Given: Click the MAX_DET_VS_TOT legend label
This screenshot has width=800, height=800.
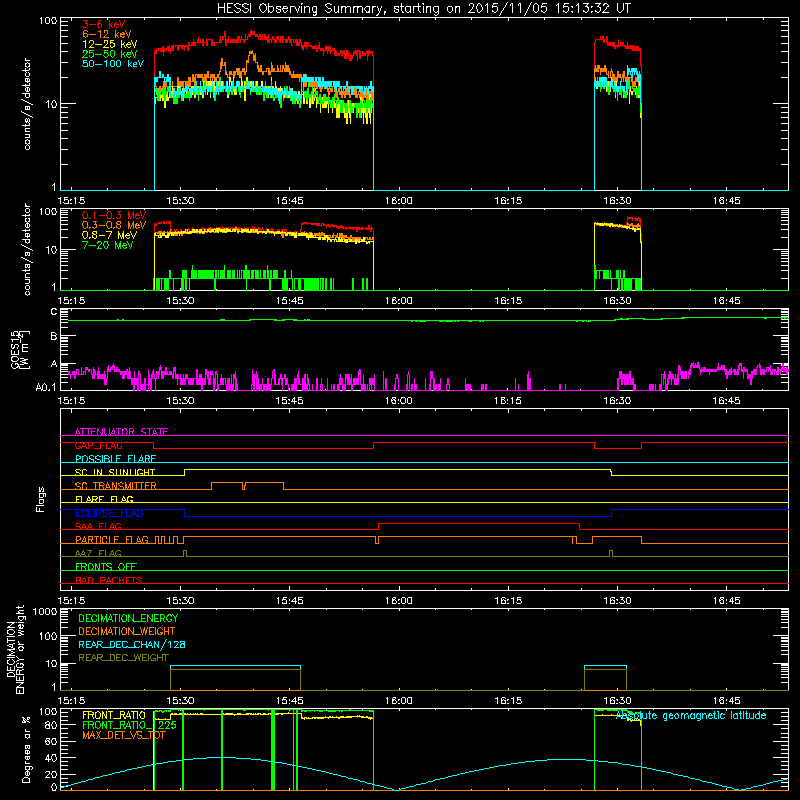Looking at the screenshot, I should pos(124,735).
